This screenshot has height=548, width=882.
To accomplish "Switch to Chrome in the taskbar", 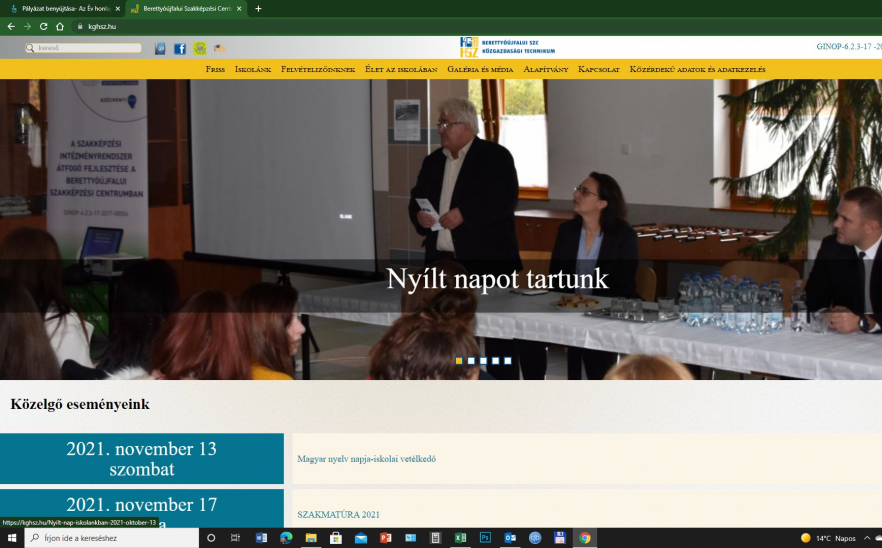I will 584,538.
